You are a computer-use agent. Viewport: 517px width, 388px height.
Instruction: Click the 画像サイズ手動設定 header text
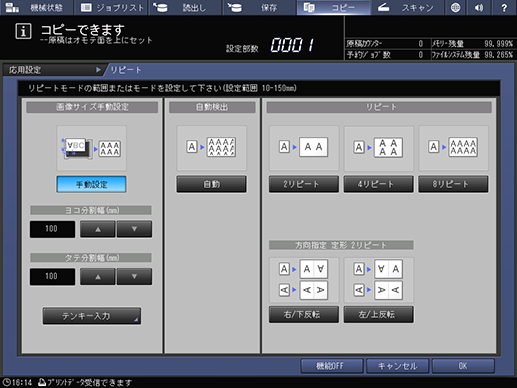(x=92, y=107)
